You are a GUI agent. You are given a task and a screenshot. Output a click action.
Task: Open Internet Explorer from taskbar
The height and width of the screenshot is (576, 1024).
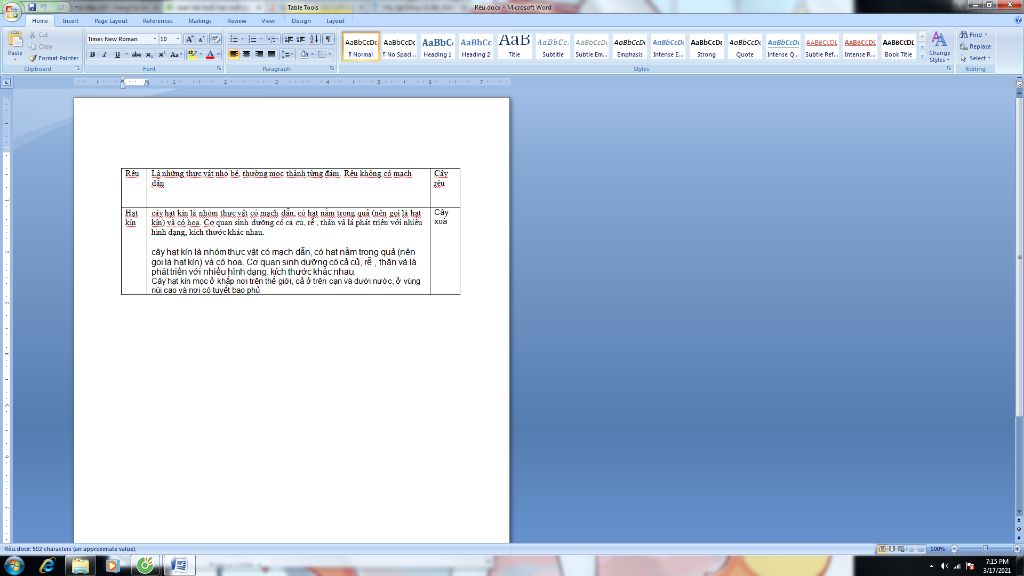point(47,566)
